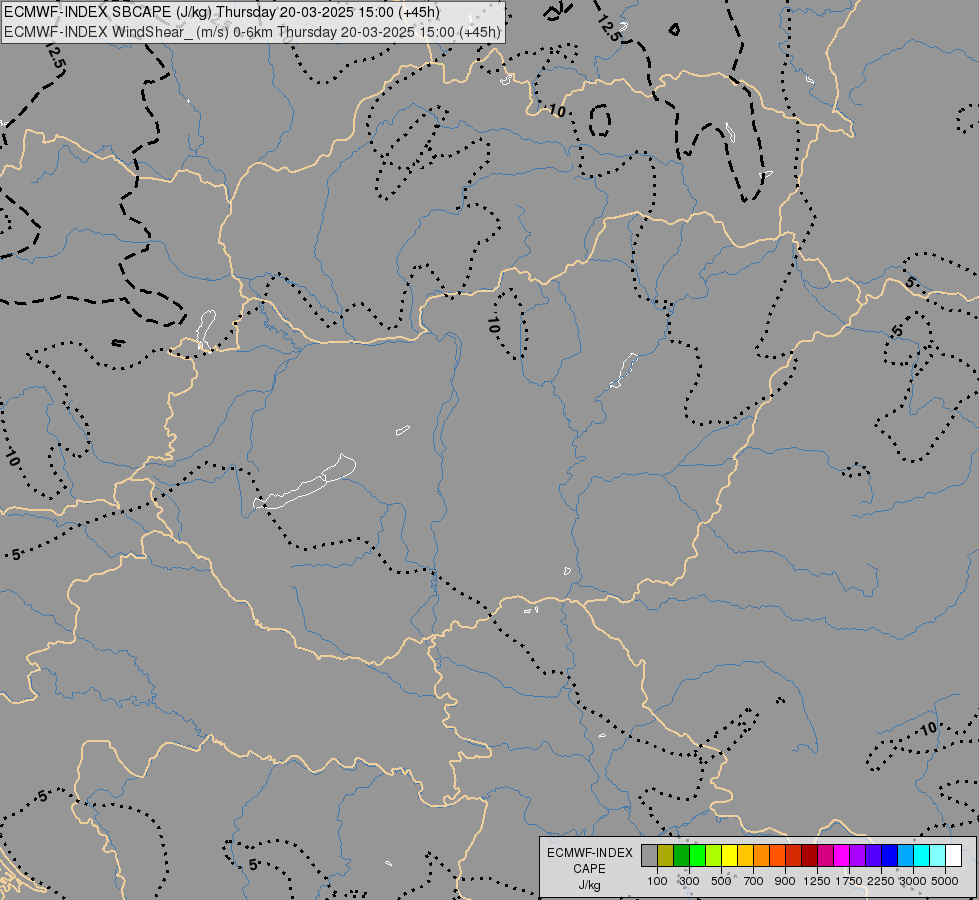This screenshot has width=979, height=900.
Task: Pick the '1750' legend scale value
Action: (x=849, y=881)
